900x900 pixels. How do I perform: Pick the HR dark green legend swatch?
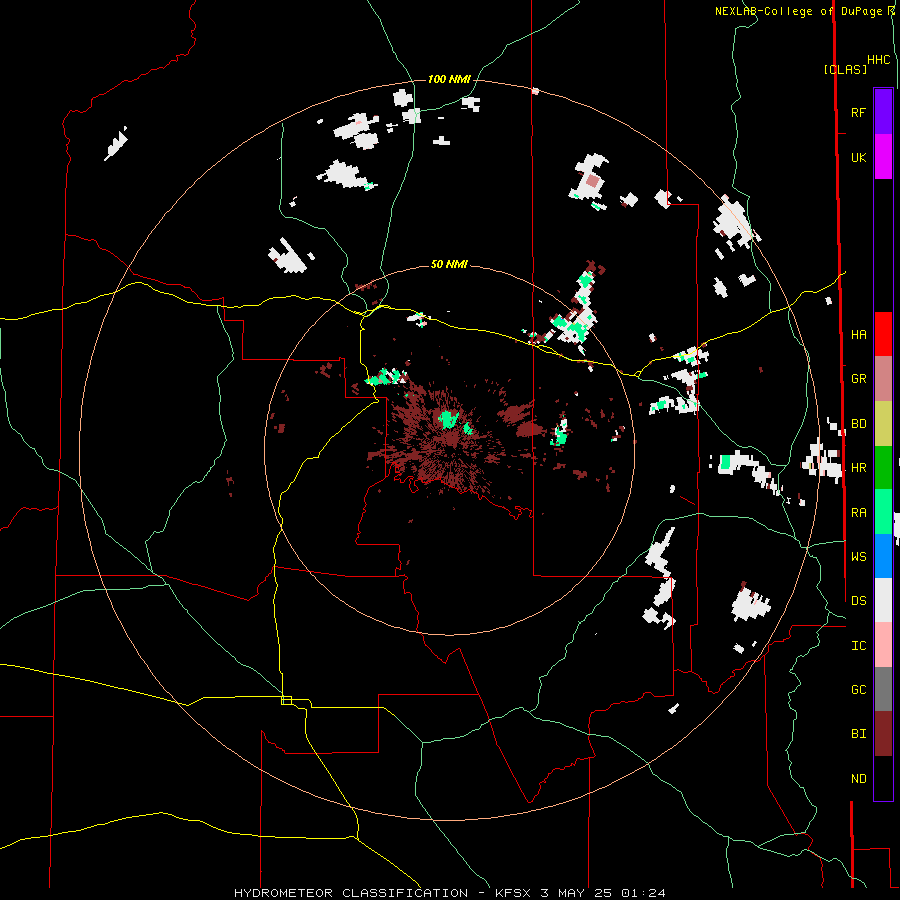pyautogui.click(x=883, y=467)
